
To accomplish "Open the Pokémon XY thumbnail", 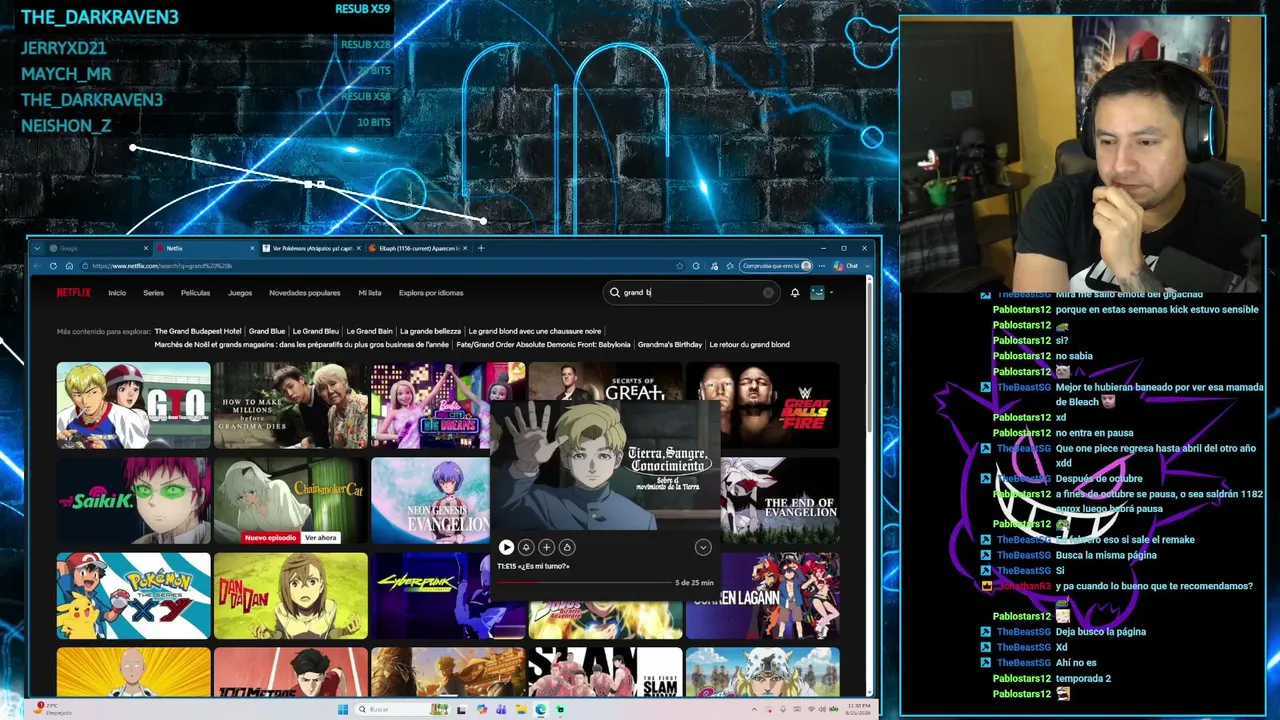I will tap(133, 595).
